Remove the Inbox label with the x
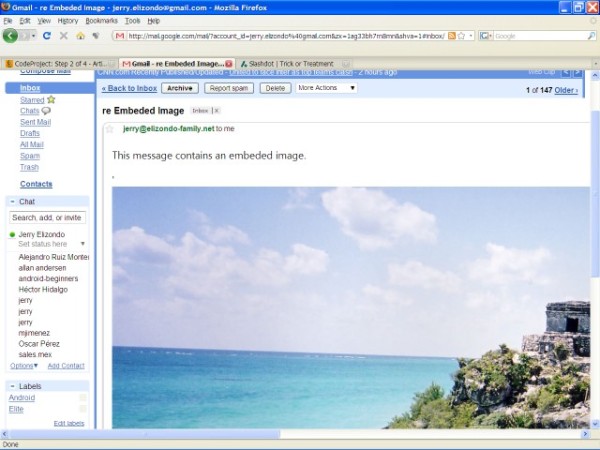 (x=216, y=111)
